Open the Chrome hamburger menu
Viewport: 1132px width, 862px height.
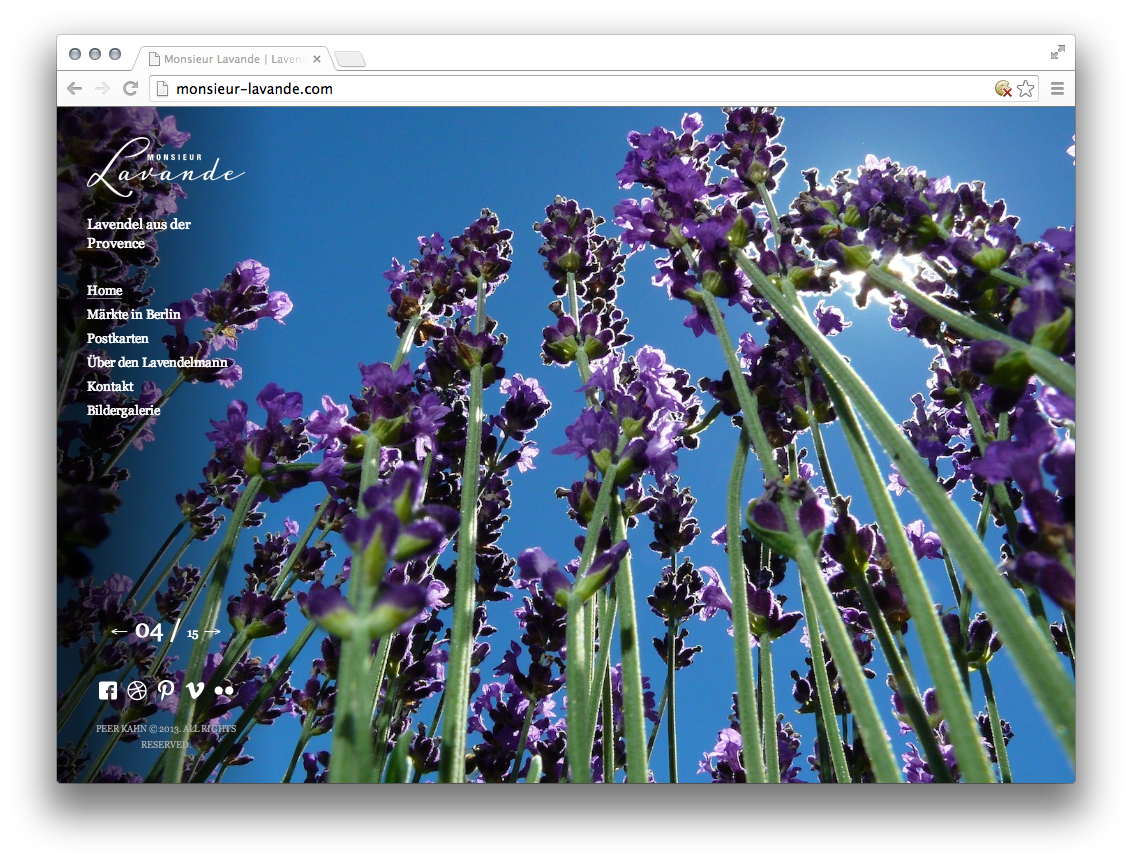(1057, 89)
